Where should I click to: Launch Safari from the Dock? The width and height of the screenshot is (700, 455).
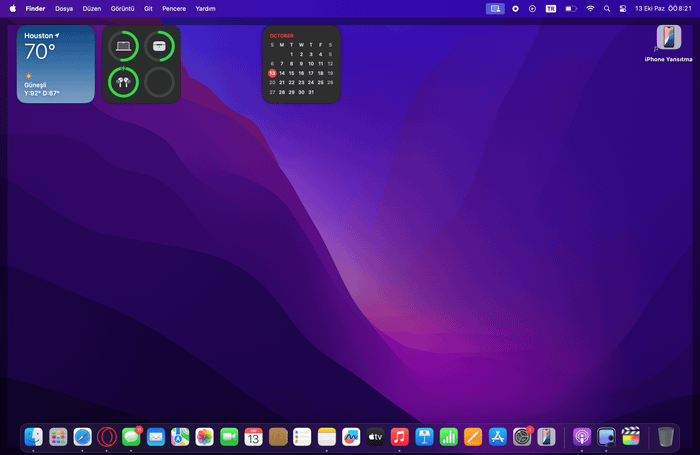(x=83, y=437)
